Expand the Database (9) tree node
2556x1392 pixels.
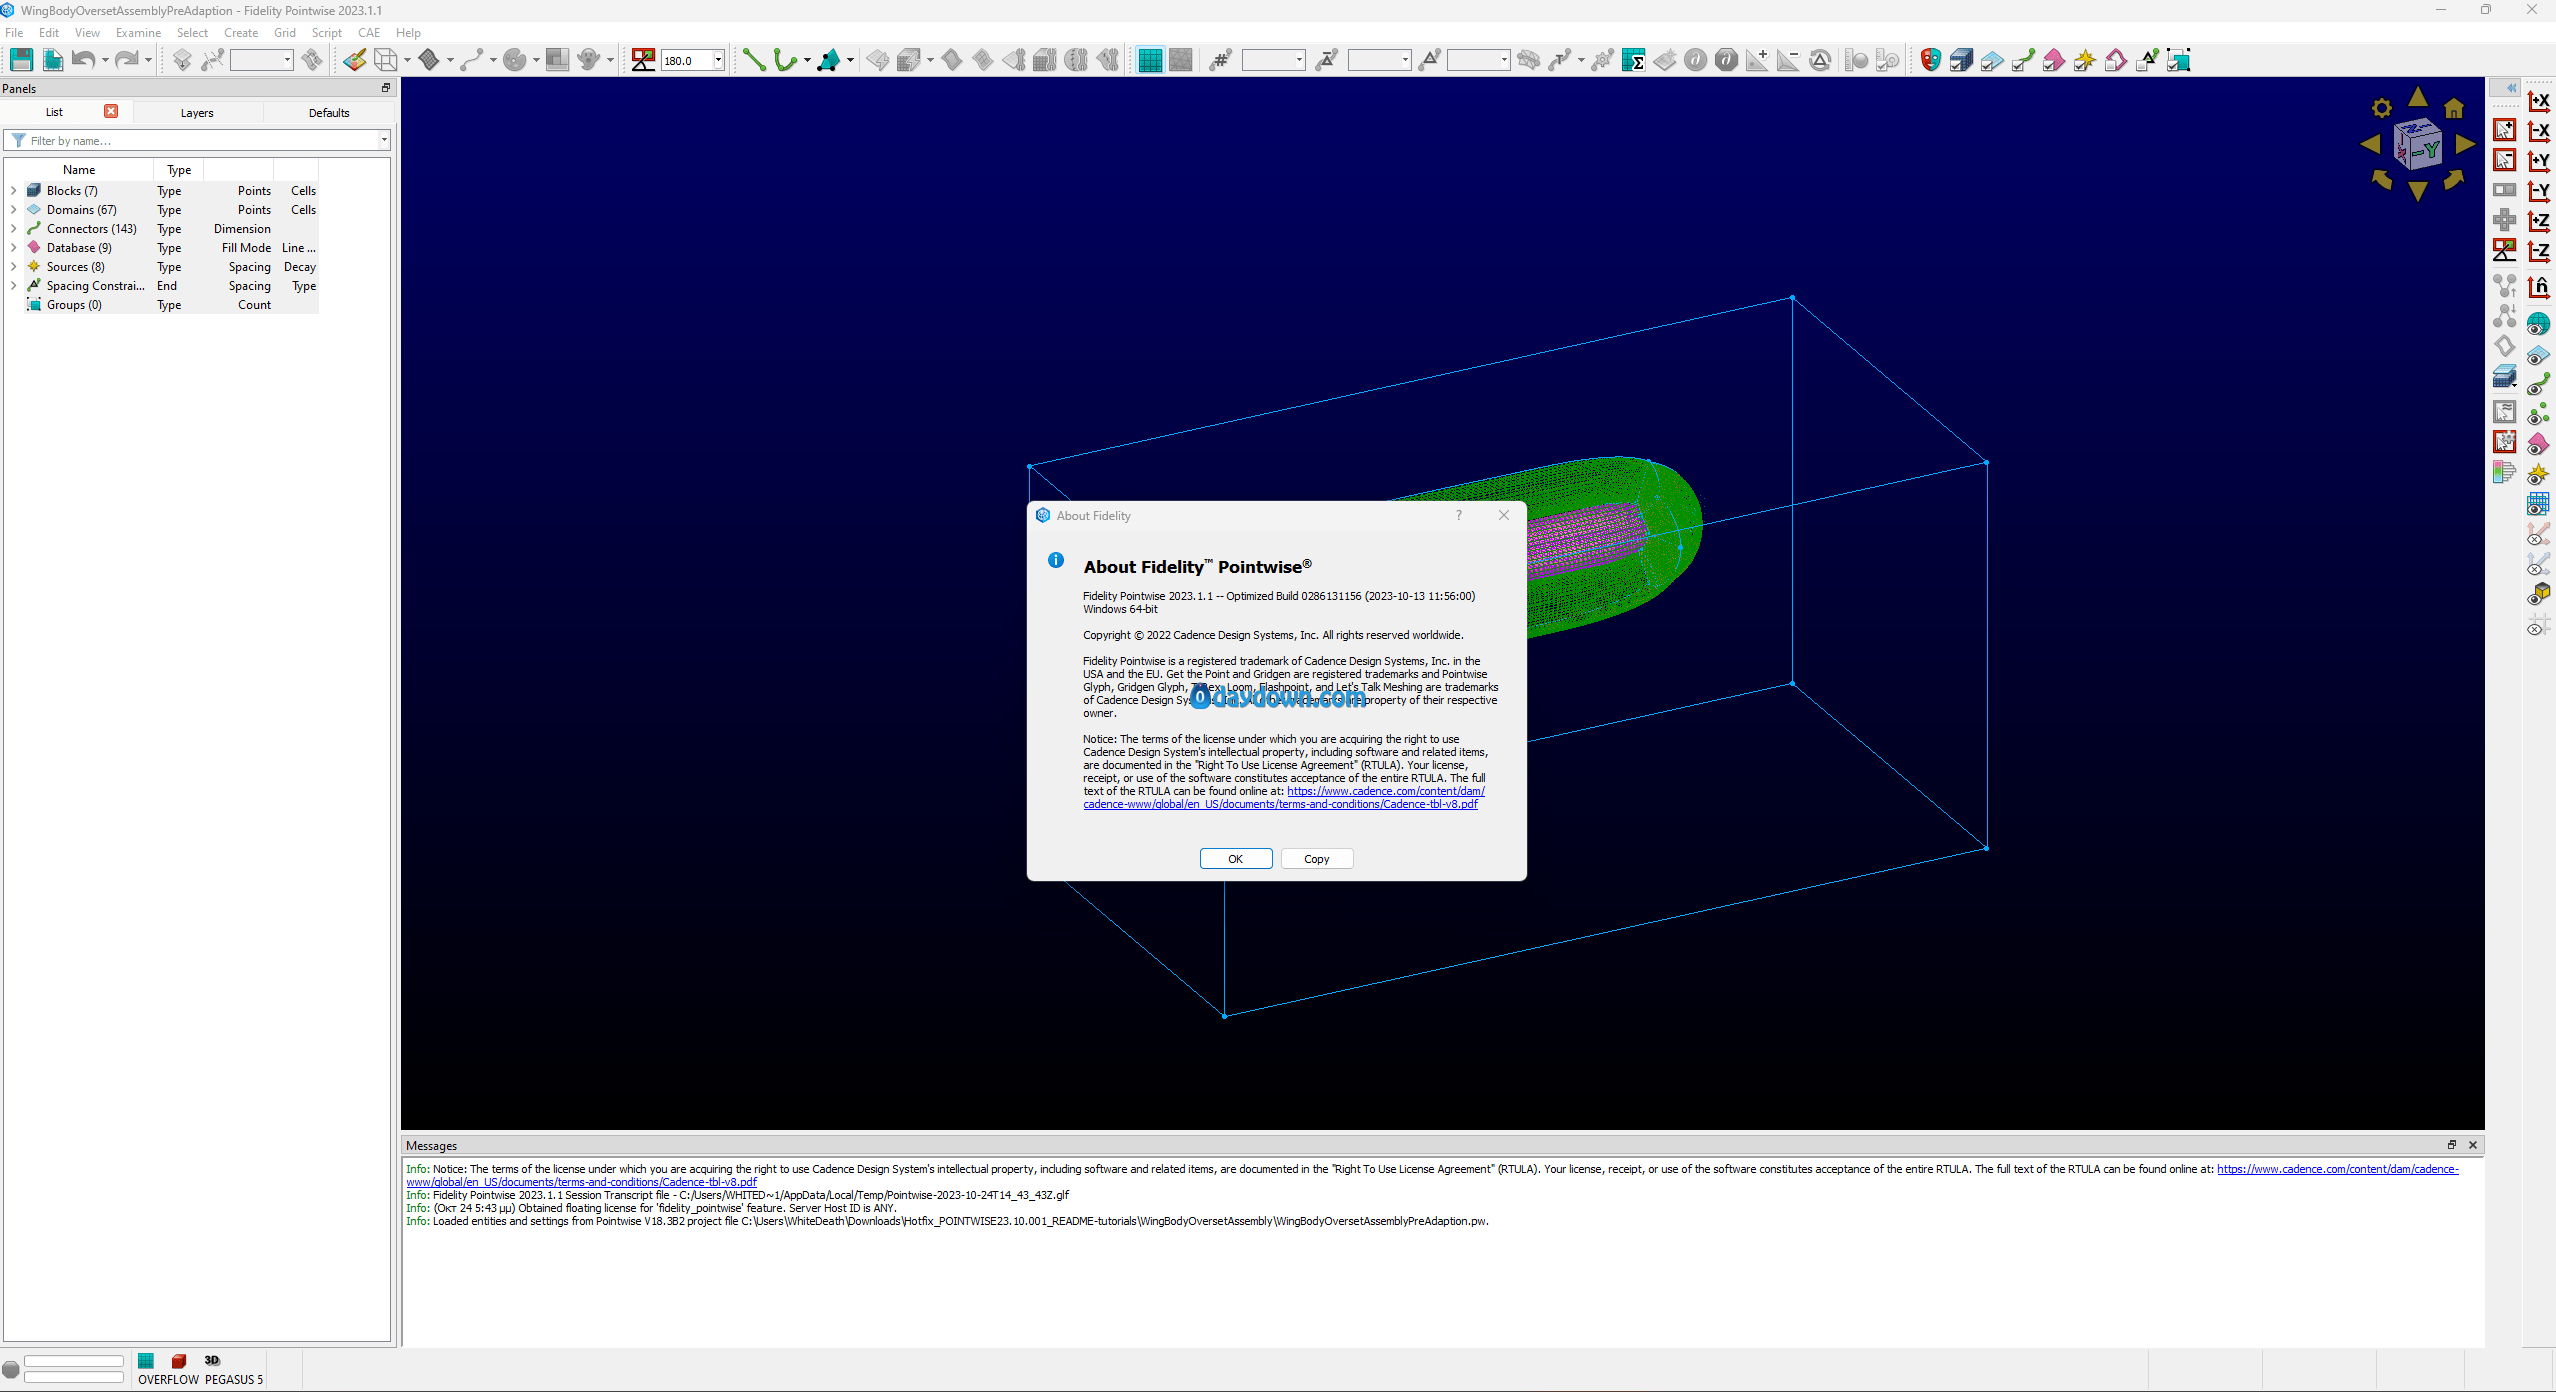13,247
